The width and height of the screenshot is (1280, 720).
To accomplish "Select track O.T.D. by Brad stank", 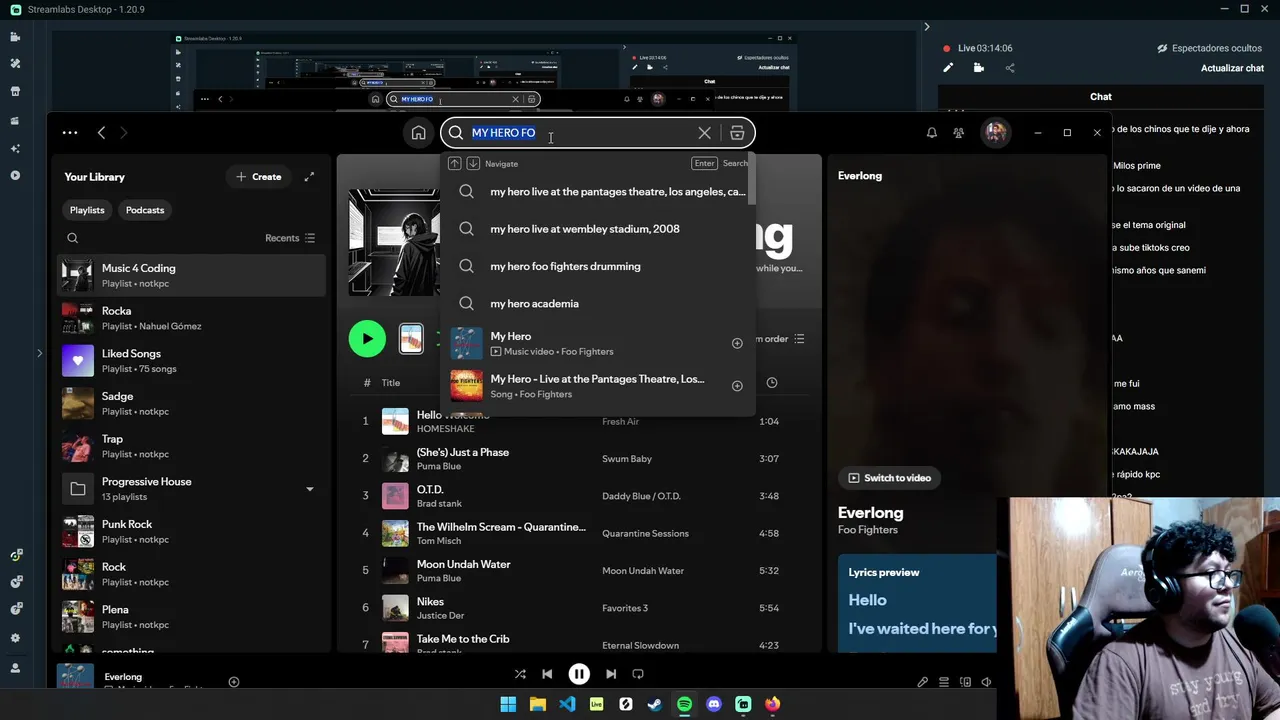I will coord(580,496).
